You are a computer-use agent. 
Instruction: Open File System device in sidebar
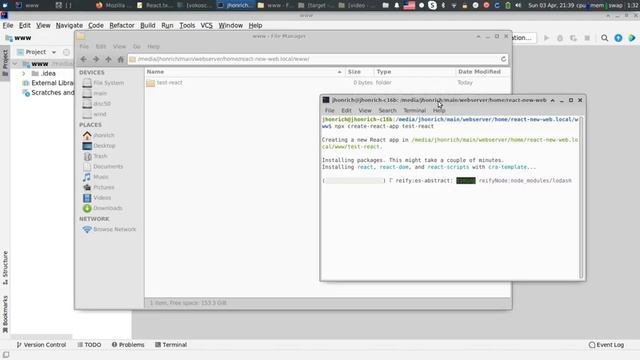tap(103, 83)
